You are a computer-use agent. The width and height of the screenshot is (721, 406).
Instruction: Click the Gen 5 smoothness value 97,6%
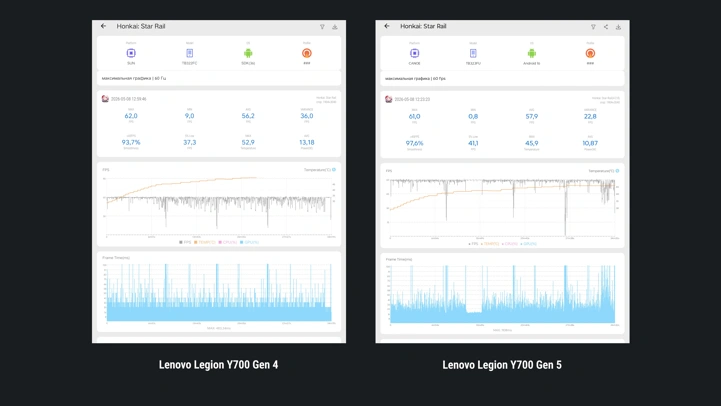click(x=414, y=143)
